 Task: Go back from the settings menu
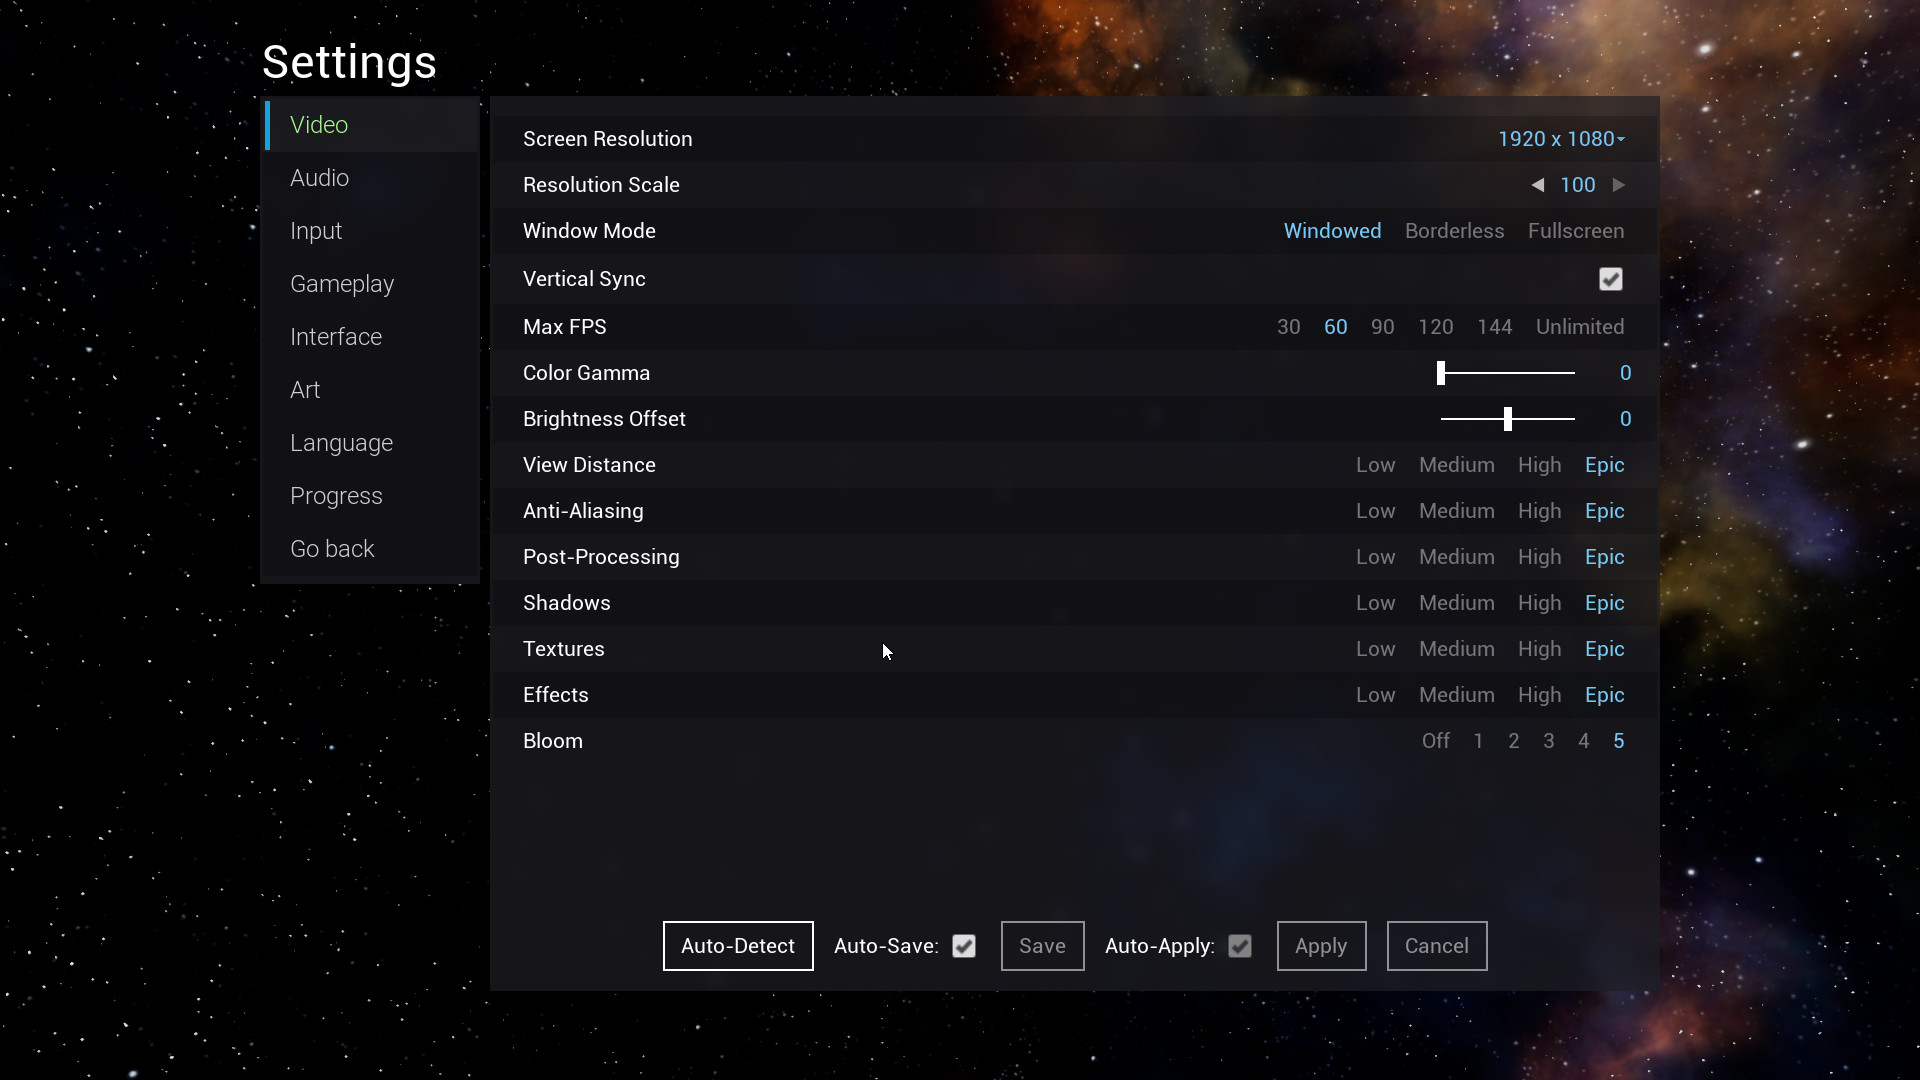pos(332,549)
